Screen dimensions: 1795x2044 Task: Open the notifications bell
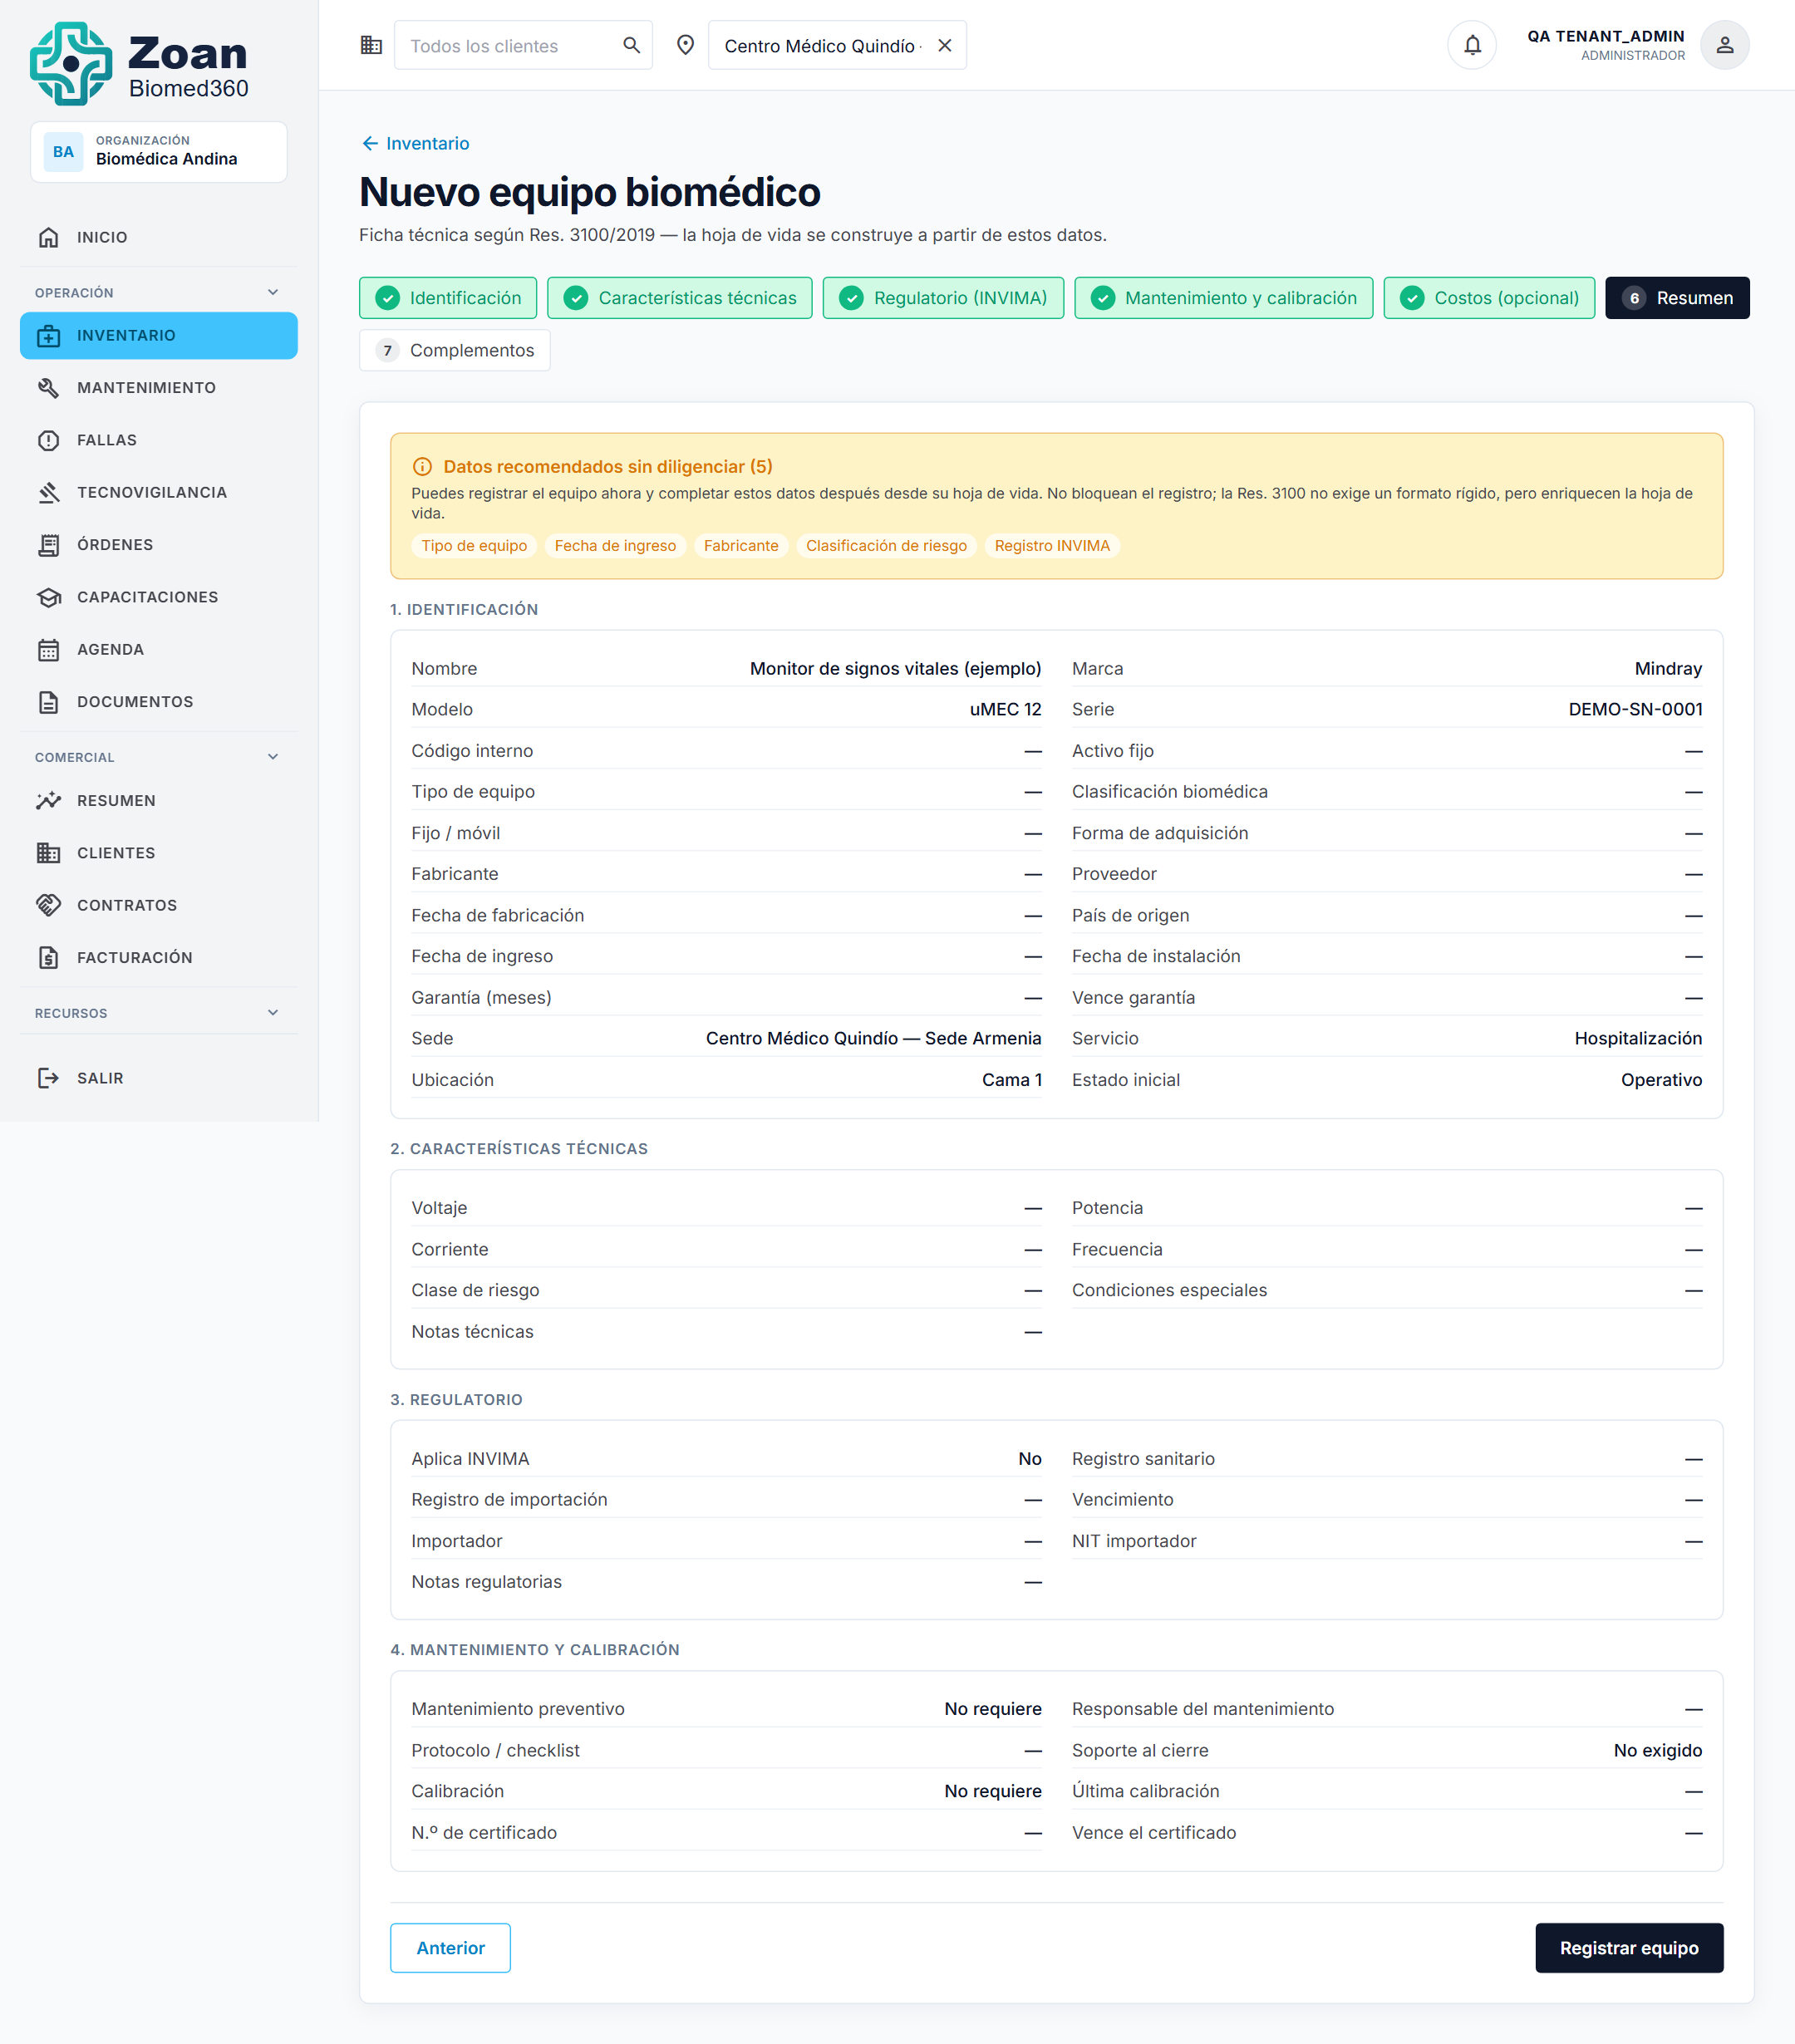coord(1472,45)
